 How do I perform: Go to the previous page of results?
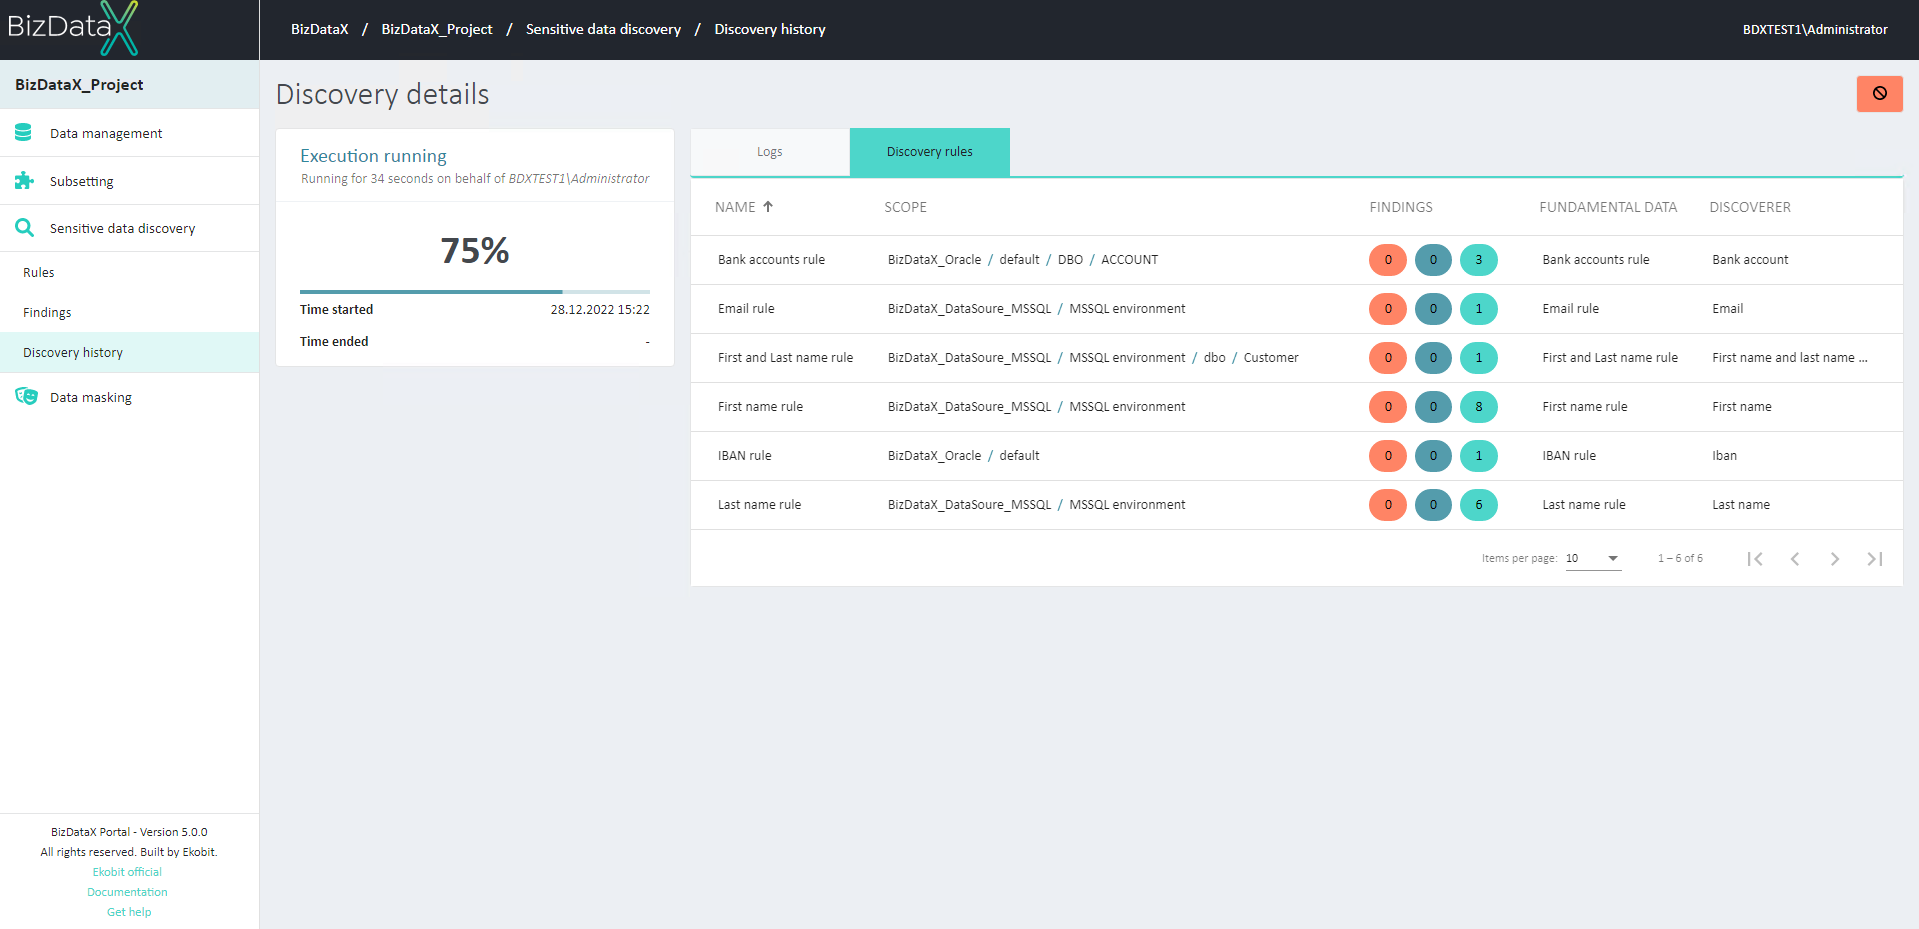click(1794, 559)
